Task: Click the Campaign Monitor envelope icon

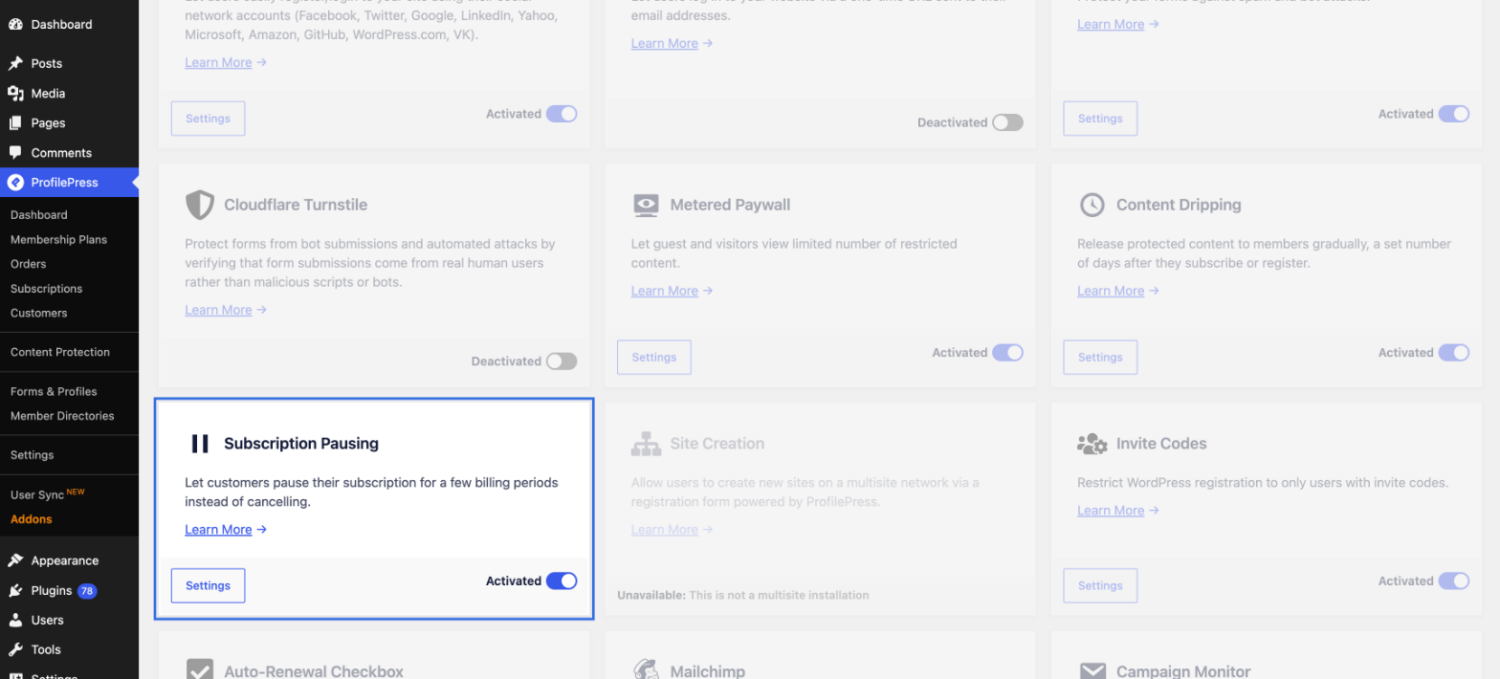Action: point(1093,671)
